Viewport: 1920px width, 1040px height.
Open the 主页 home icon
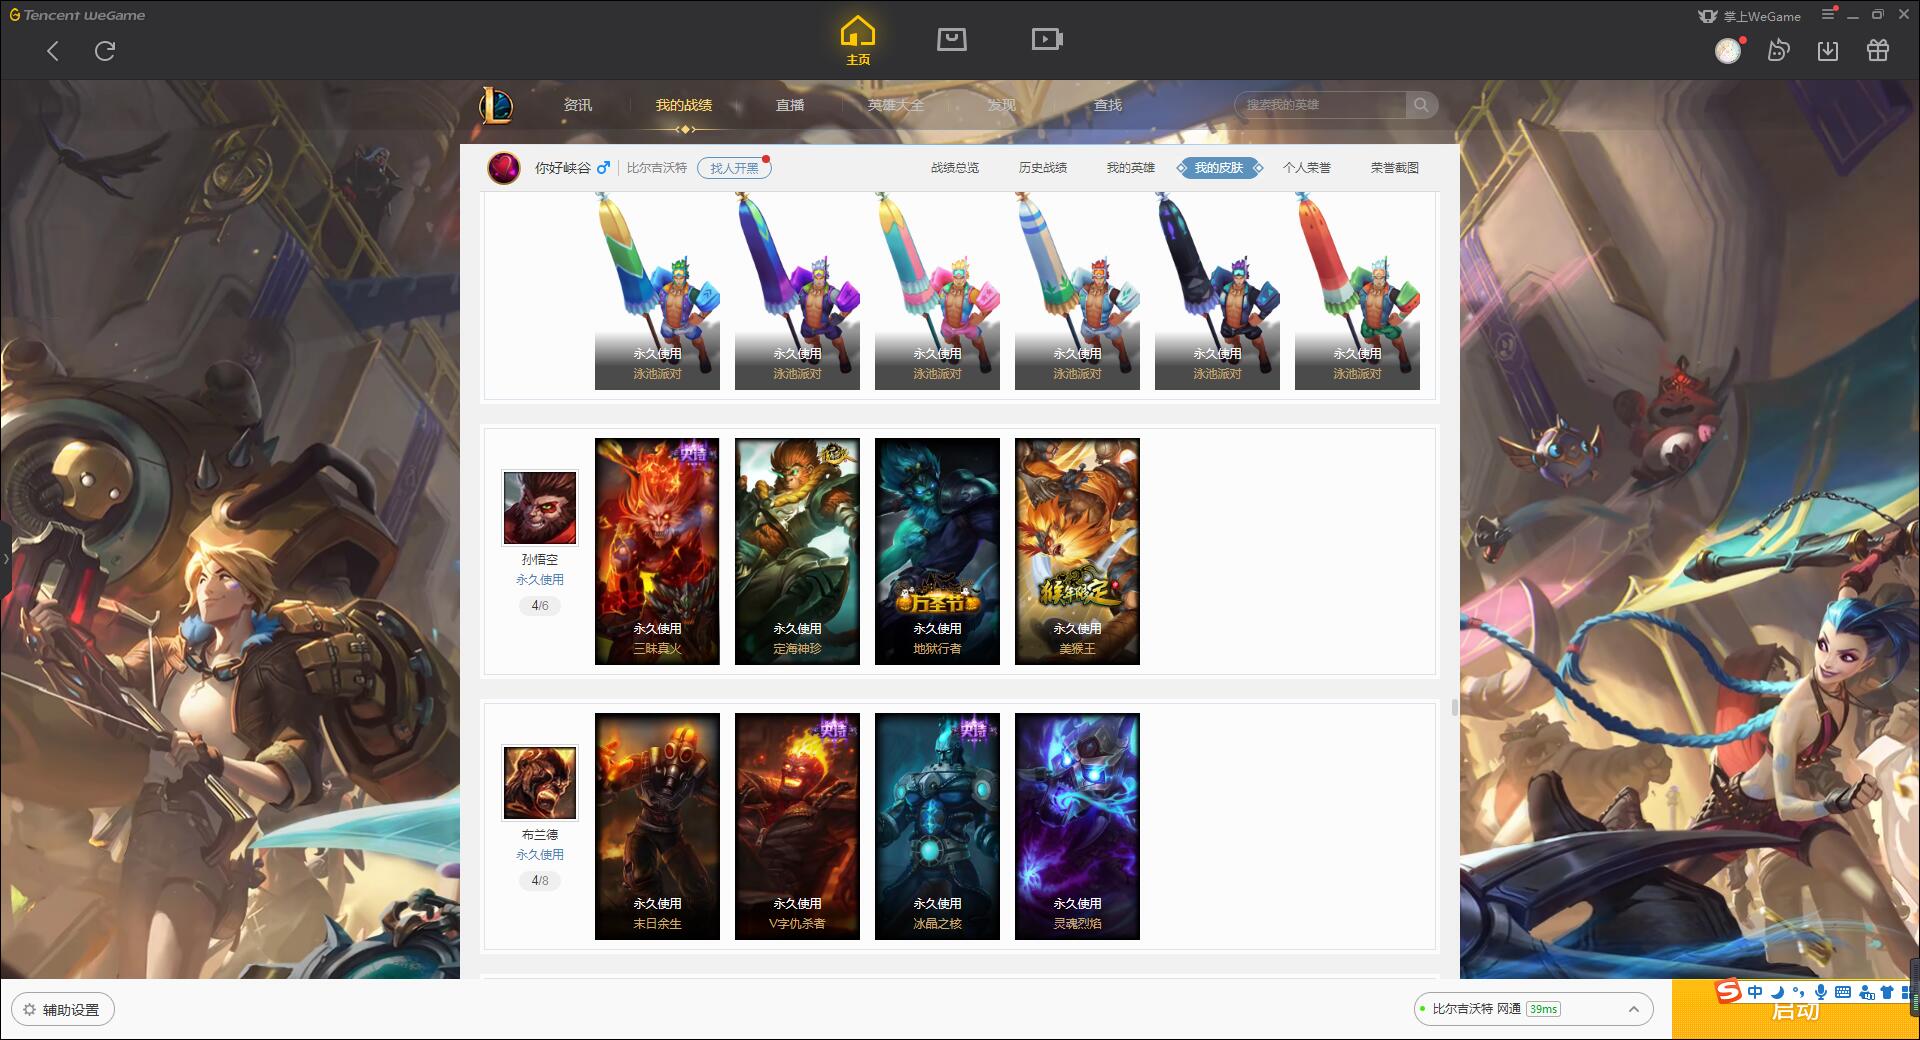[857, 41]
